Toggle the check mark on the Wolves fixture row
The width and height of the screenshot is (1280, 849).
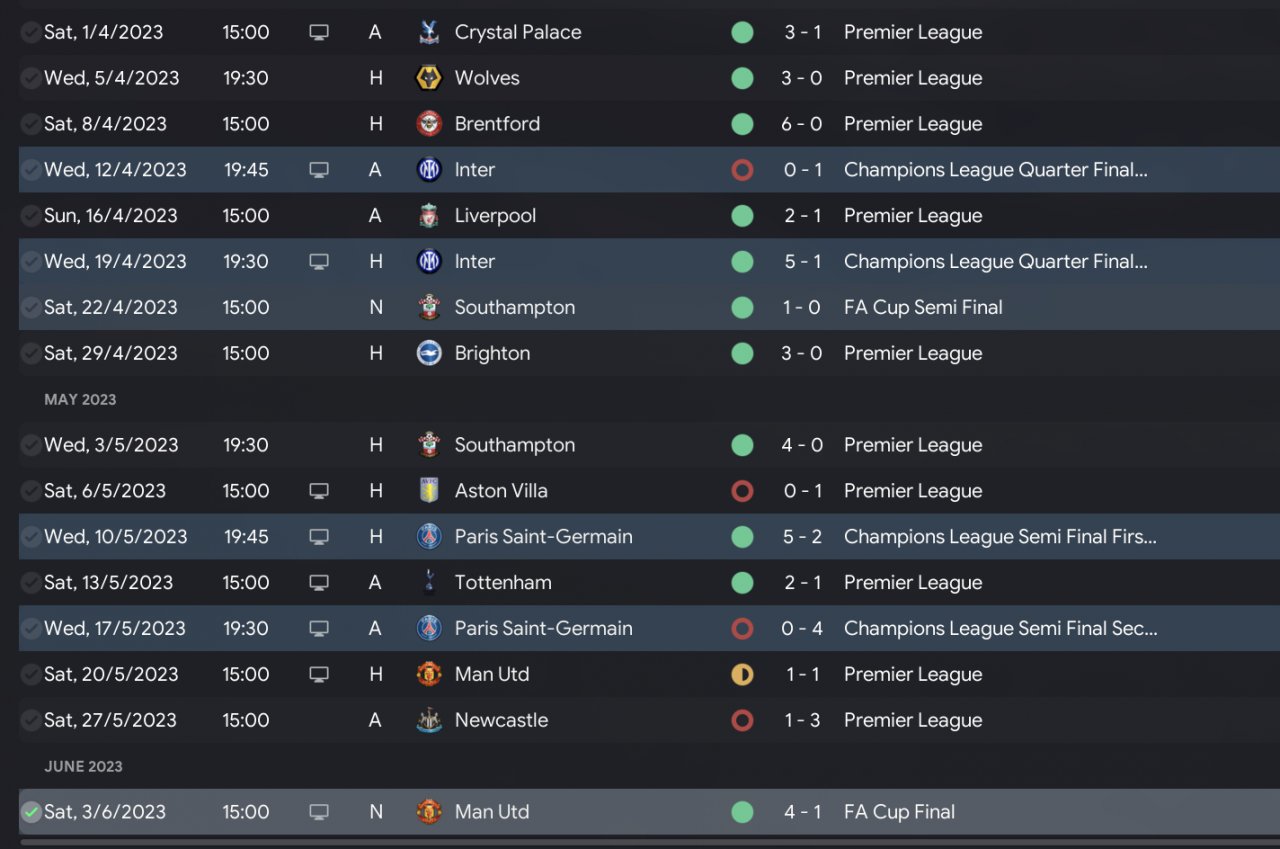pyautogui.click(x=31, y=78)
